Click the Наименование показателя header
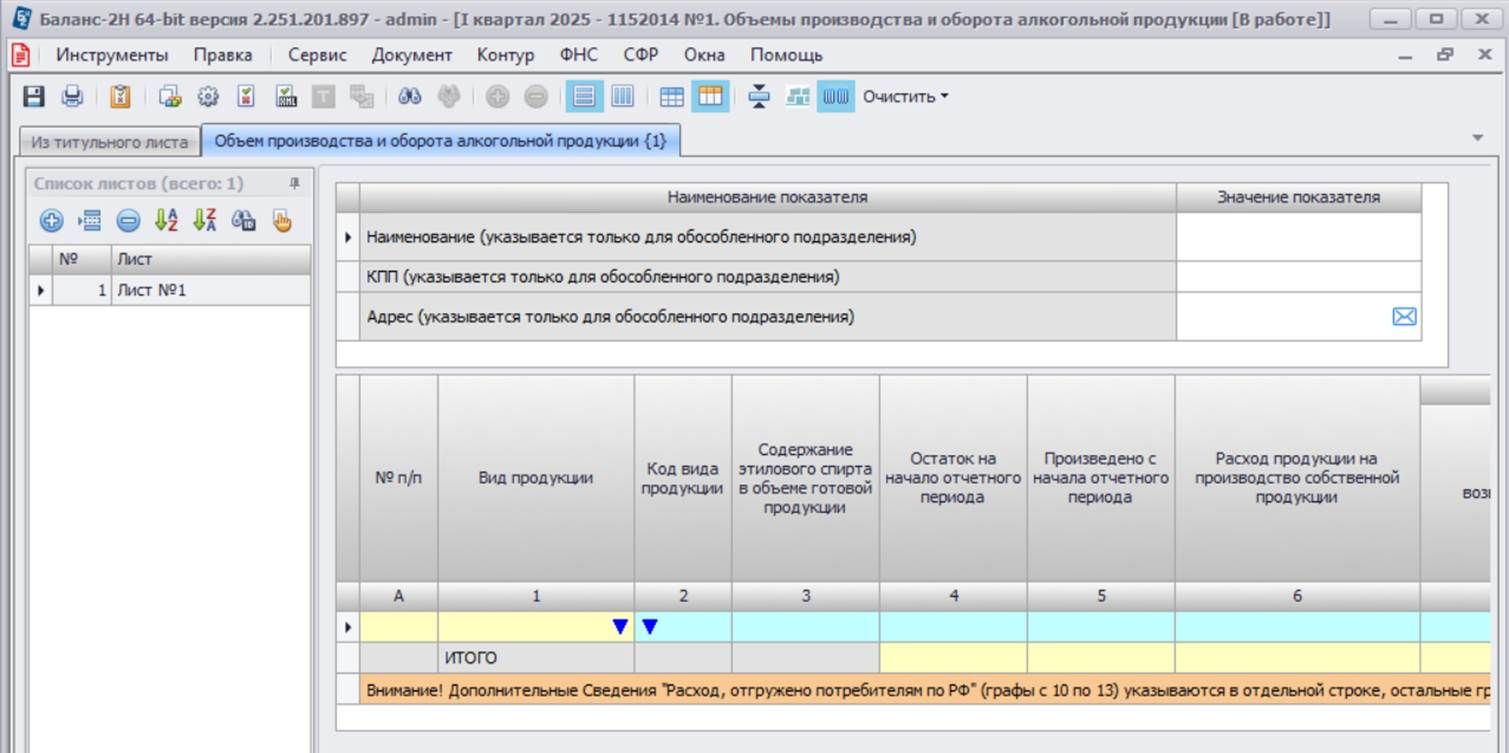Image resolution: width=1509 pixels, height=753 pixels. 767,198
